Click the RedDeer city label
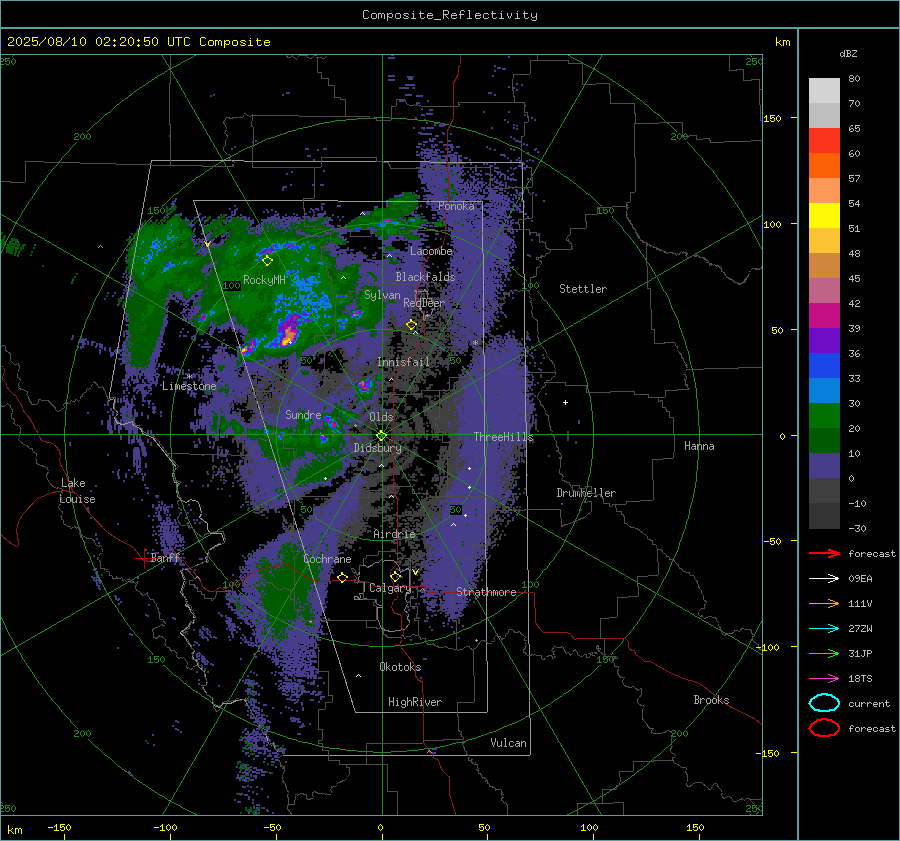This screenshot has height=841, width=900. (424, 303)
